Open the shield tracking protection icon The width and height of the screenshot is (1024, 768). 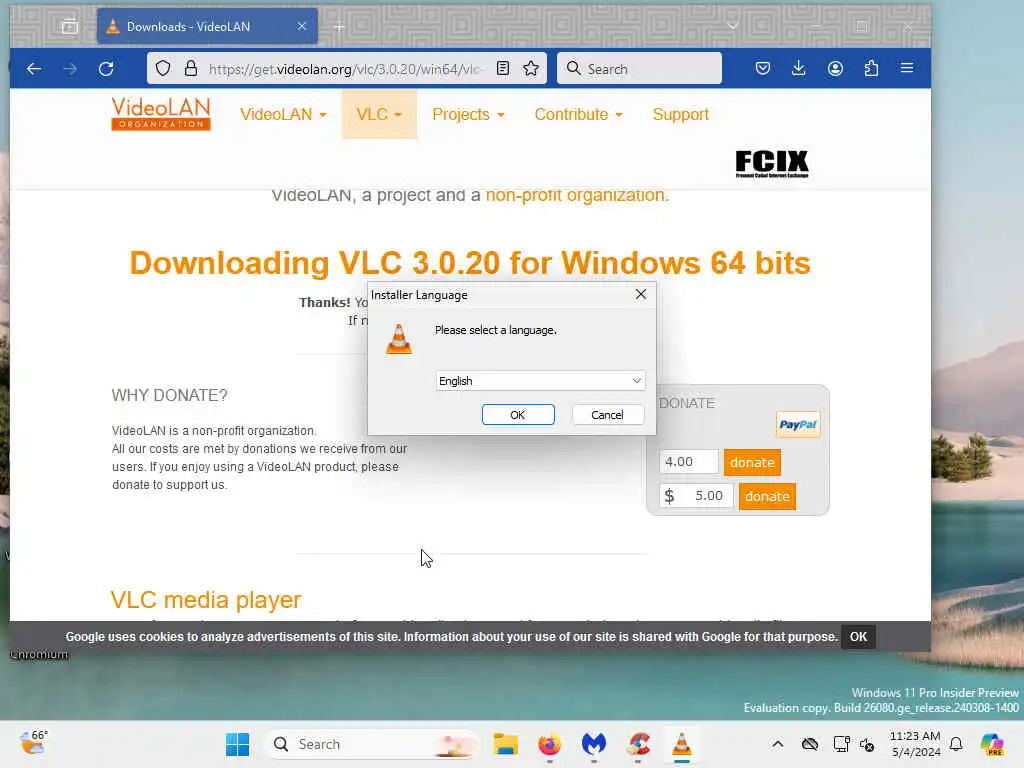pyautogui.click(x=163, y=69)
